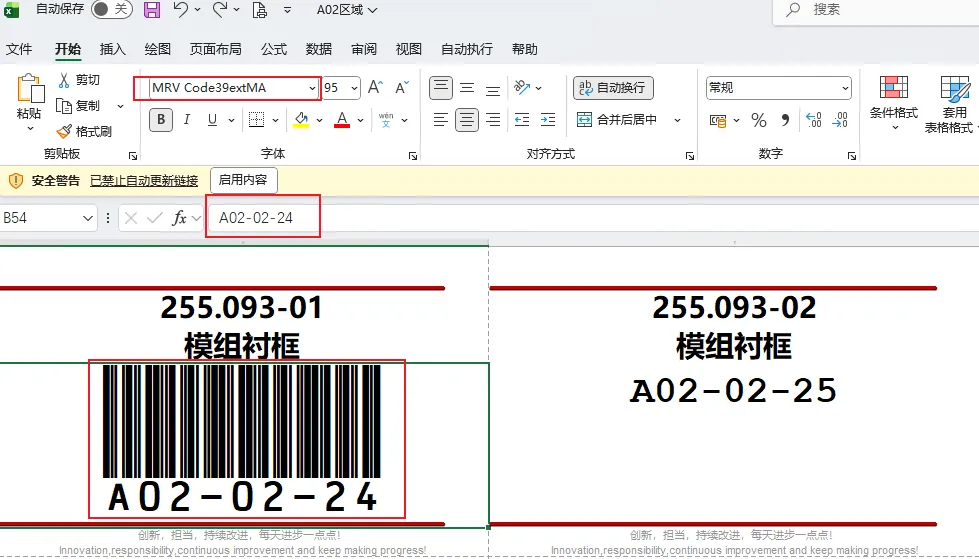The image size is (979, 559).
Task: Toggle Italic formatting
Action: coord(187,120)
